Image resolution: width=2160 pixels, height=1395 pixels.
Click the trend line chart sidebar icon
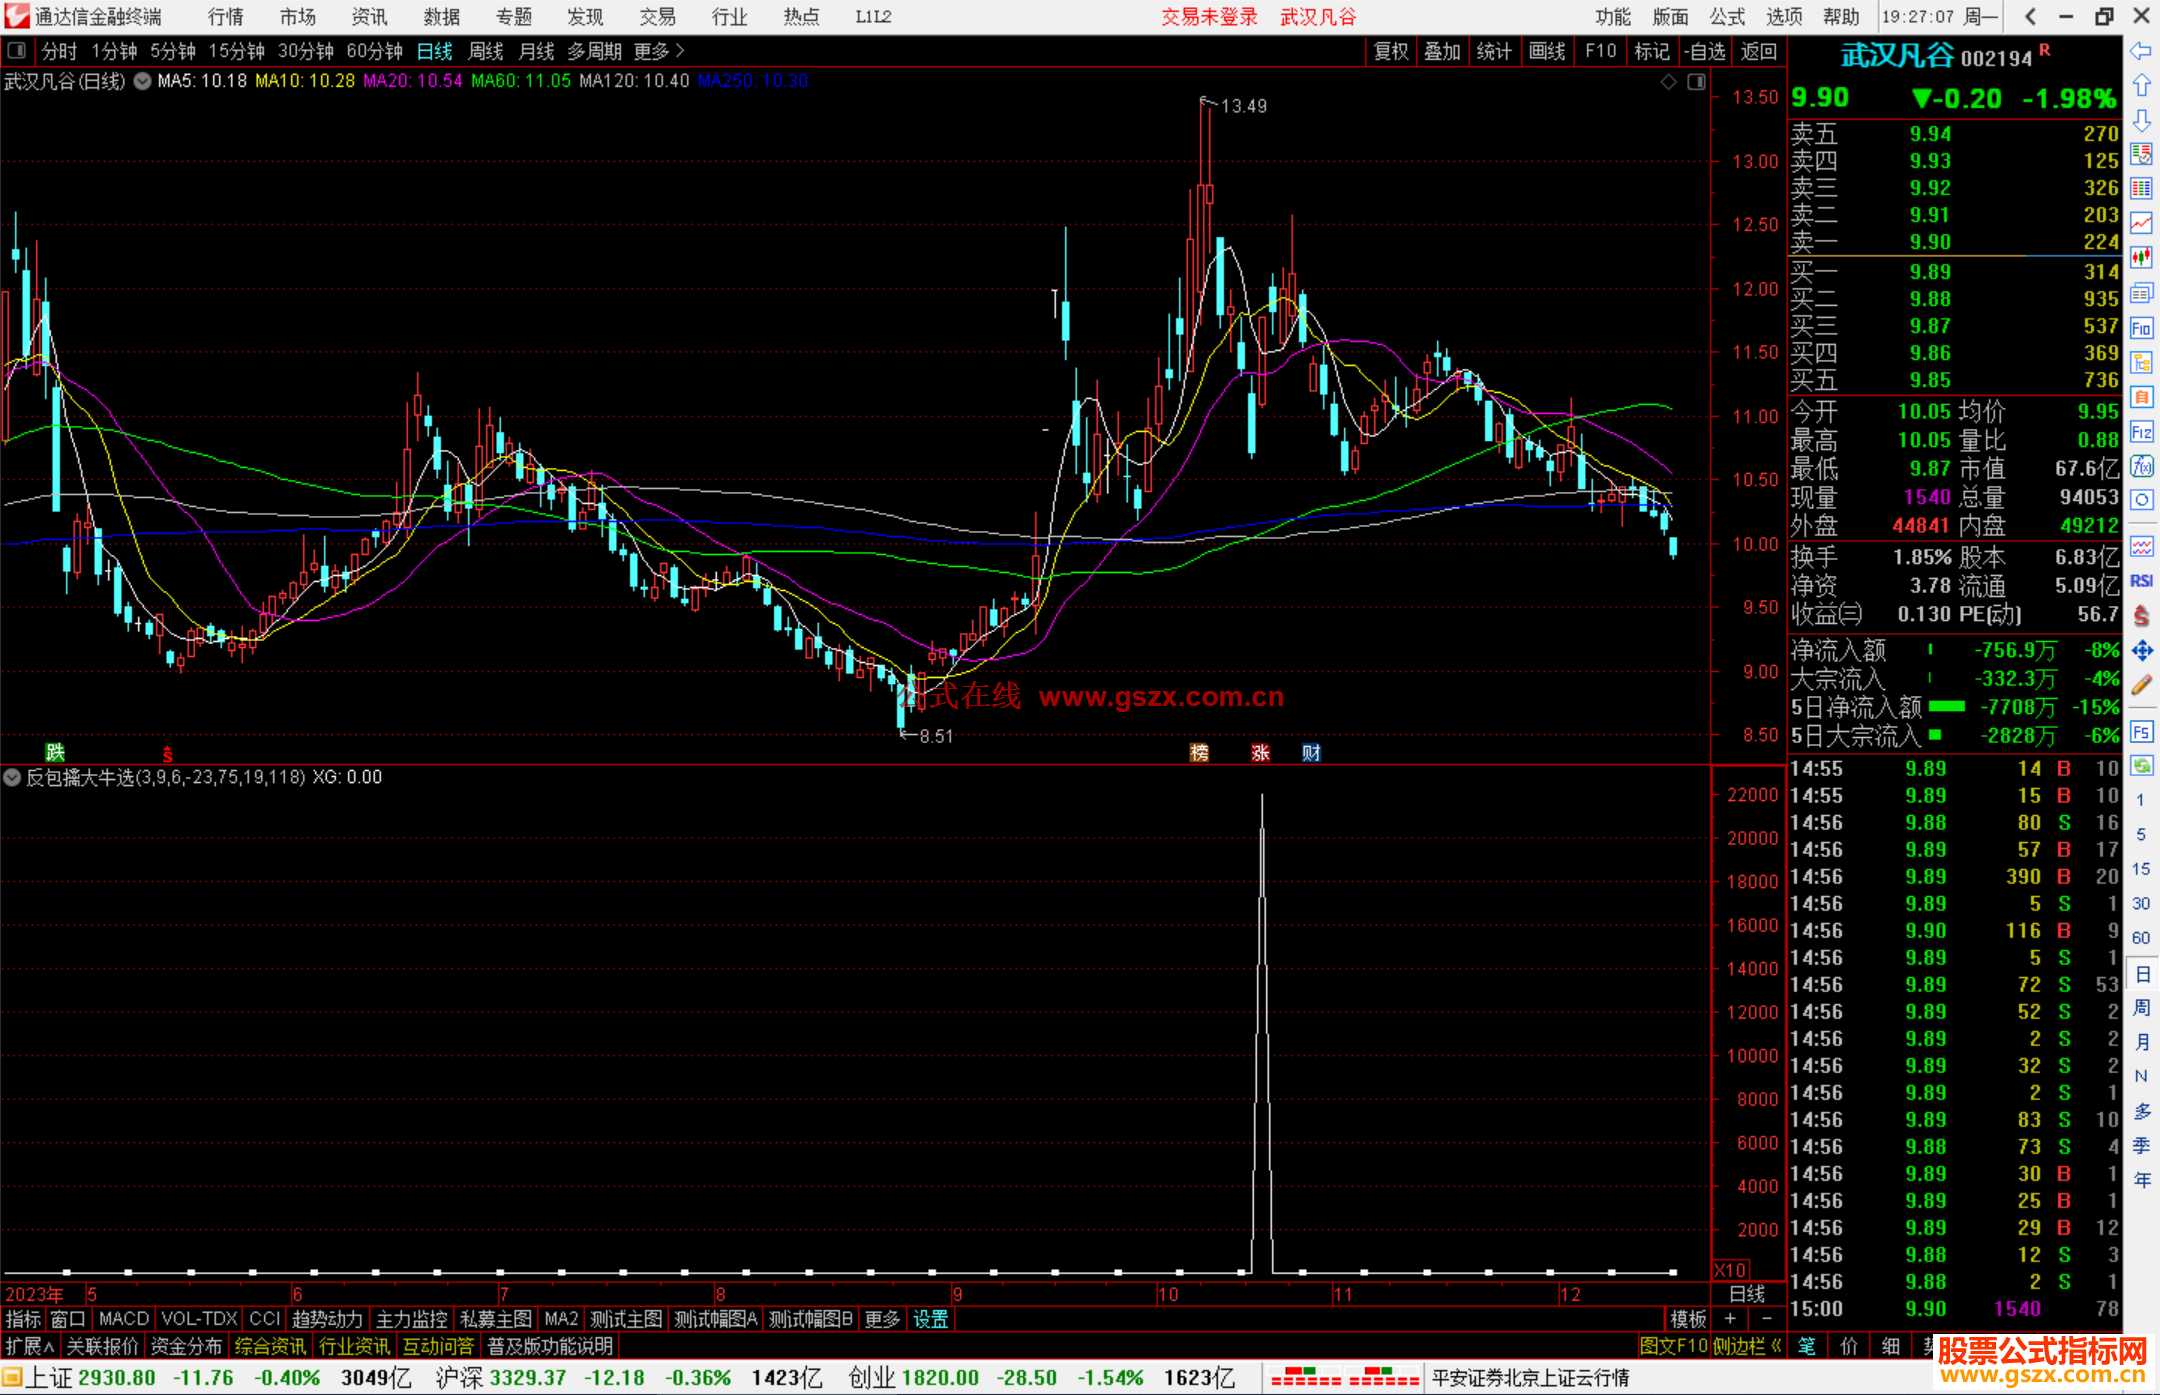(2141, 223)
